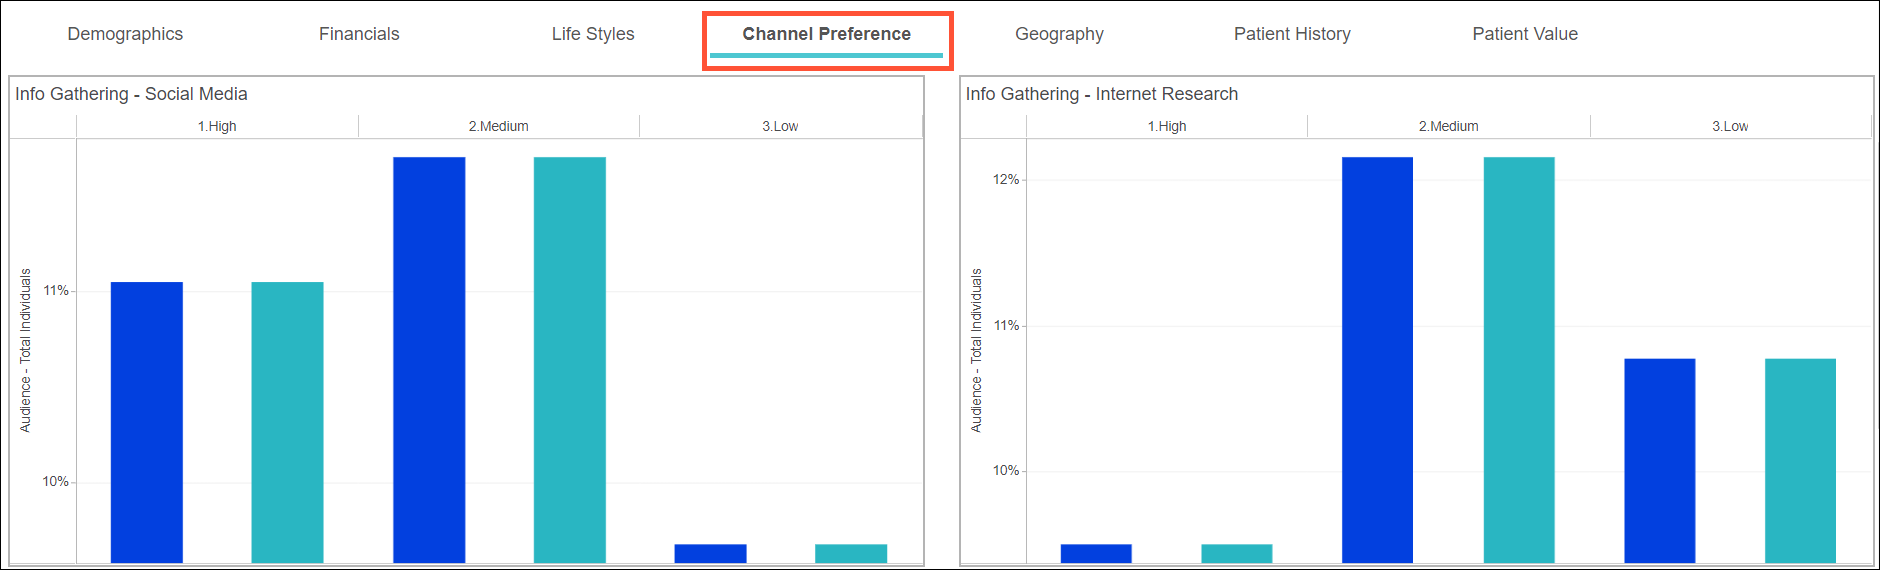1880x570 pixels.
Task: Select blue Low bar in Internet Research chart
Action: [x=1660, y=460]
